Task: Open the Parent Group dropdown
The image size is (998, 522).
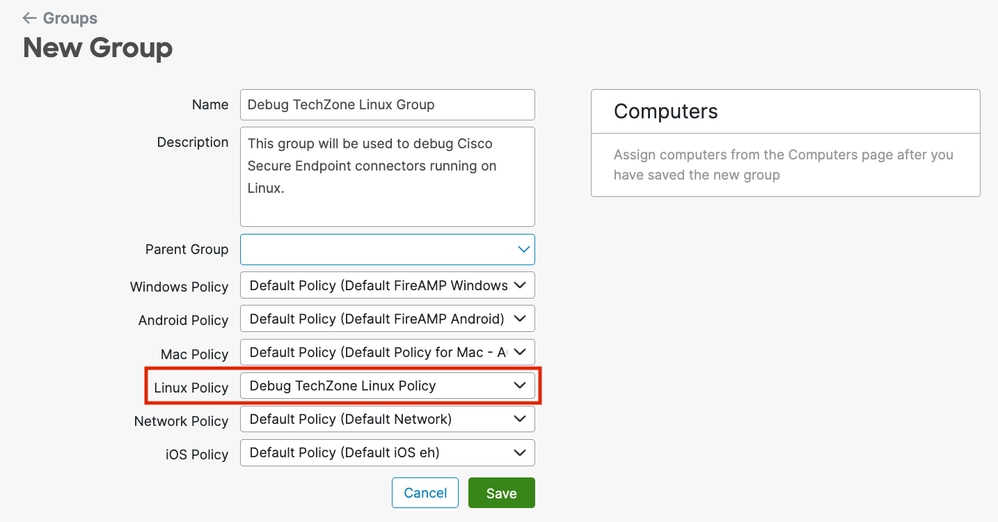Action: click(387, 250)
